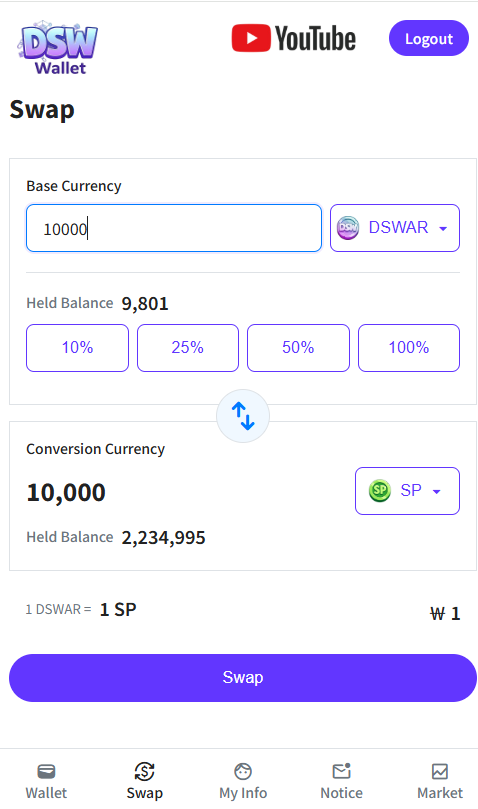Image resolution: width=478 pixels, height=809 pixels.
Task: Focus the base currency amount field
Action: click(x=174, y=228)
